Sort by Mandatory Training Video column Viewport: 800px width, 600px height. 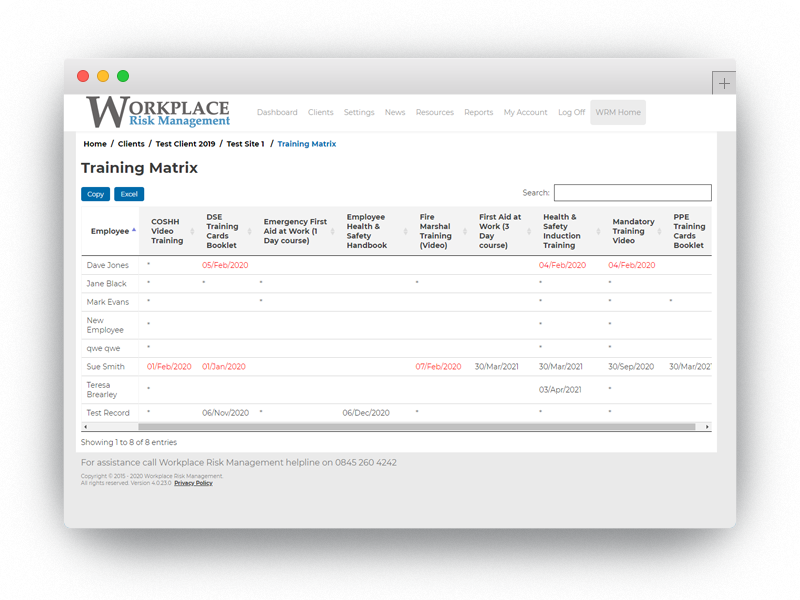[634, 231]
